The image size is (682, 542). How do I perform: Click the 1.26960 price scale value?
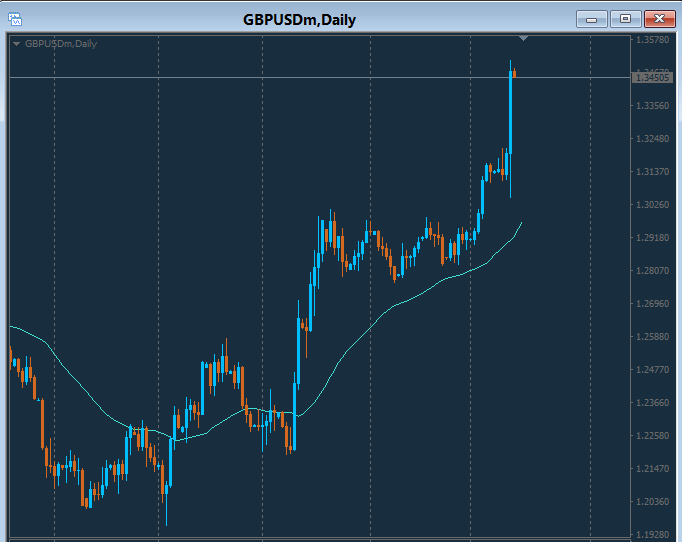point(652,304)
